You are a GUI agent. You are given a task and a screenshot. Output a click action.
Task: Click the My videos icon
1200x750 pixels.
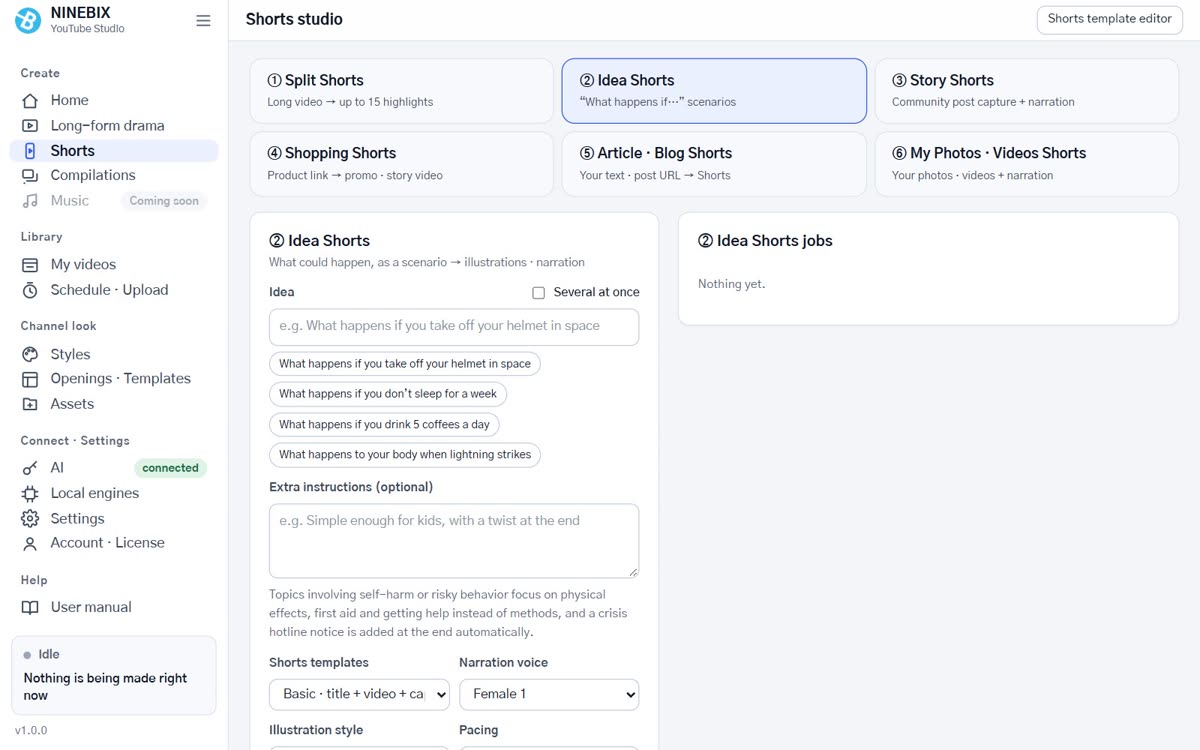coord(30,265)
